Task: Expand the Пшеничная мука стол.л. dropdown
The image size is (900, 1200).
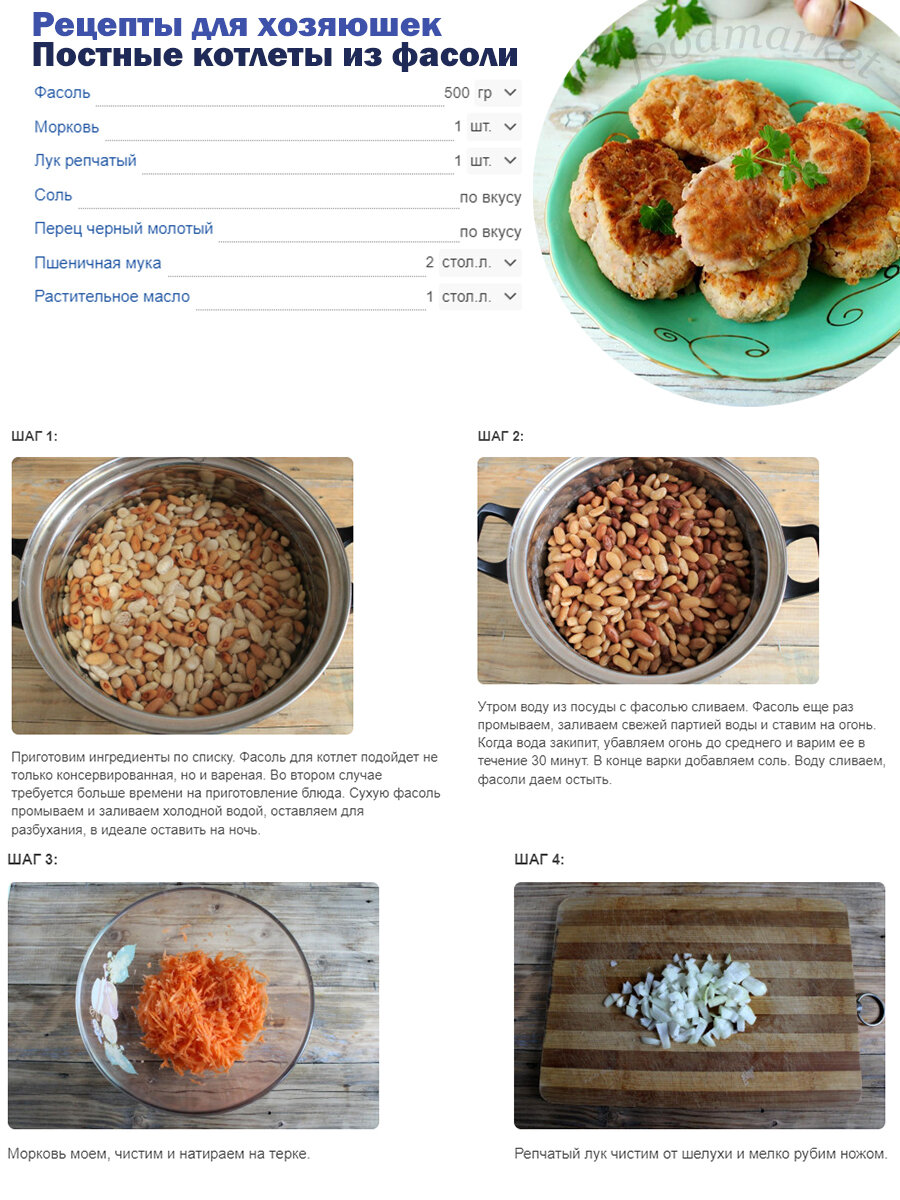Action: (480, 263)
